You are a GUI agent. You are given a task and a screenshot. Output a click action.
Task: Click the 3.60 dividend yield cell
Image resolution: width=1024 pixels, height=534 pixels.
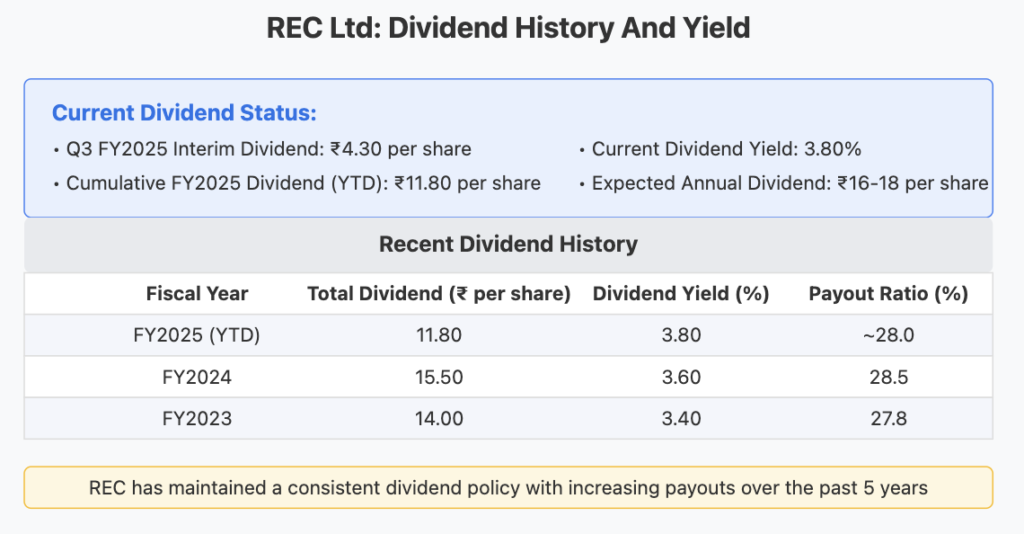681,377
